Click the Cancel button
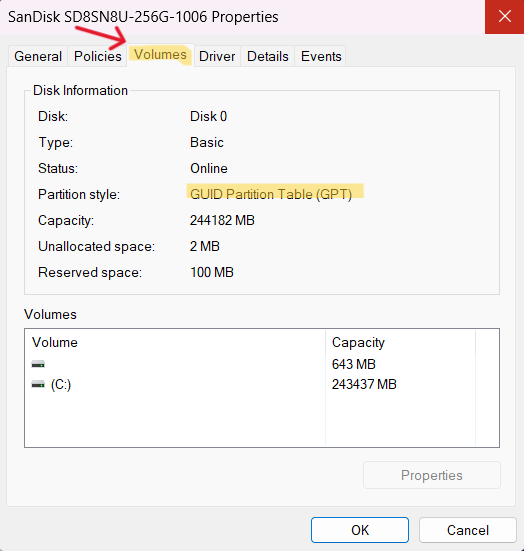Image resolution: width=524 pixels, height=551 pixels. pyautogui.click(x=468, y=530)
